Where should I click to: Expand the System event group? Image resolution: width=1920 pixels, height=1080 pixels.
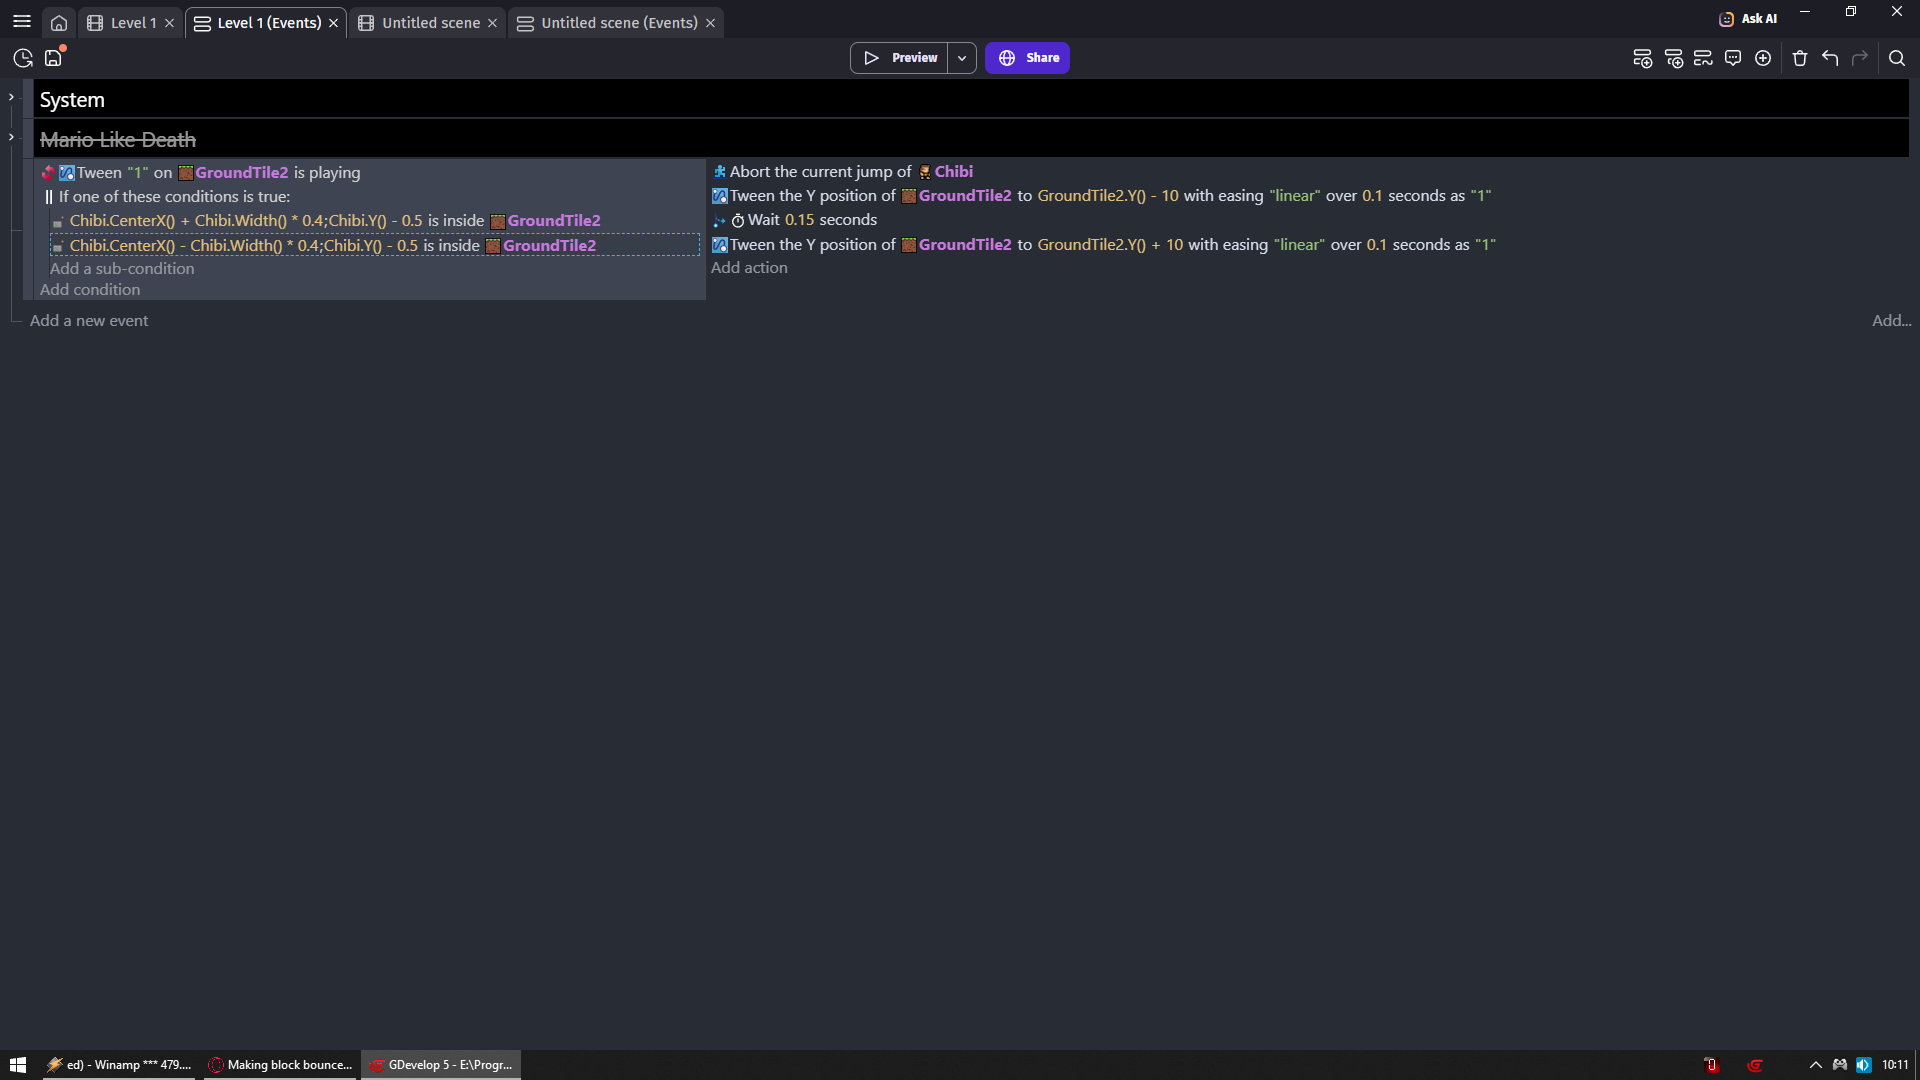tap(11, 97)
